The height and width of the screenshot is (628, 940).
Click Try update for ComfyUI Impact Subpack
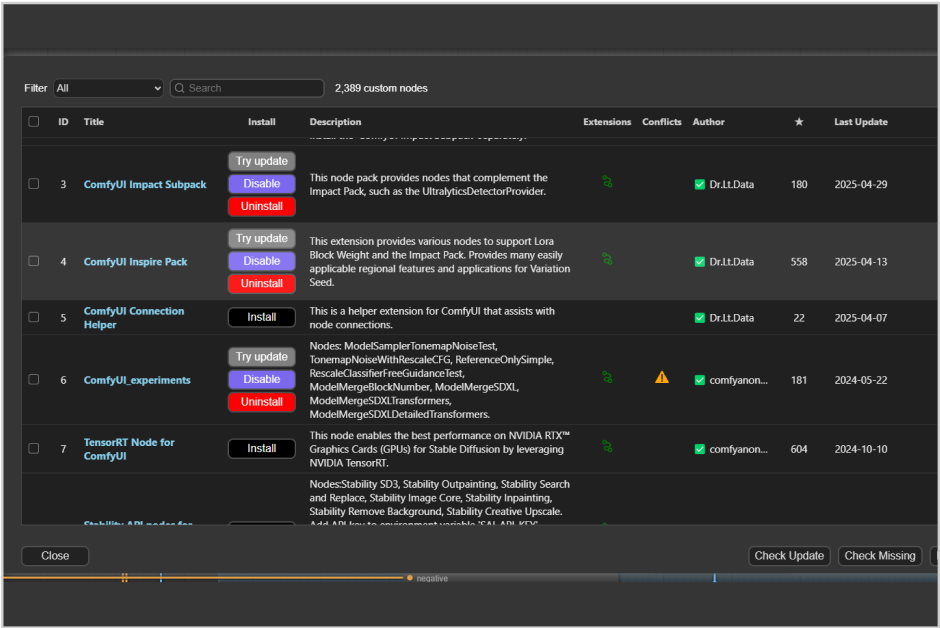(x=262, y=161)
